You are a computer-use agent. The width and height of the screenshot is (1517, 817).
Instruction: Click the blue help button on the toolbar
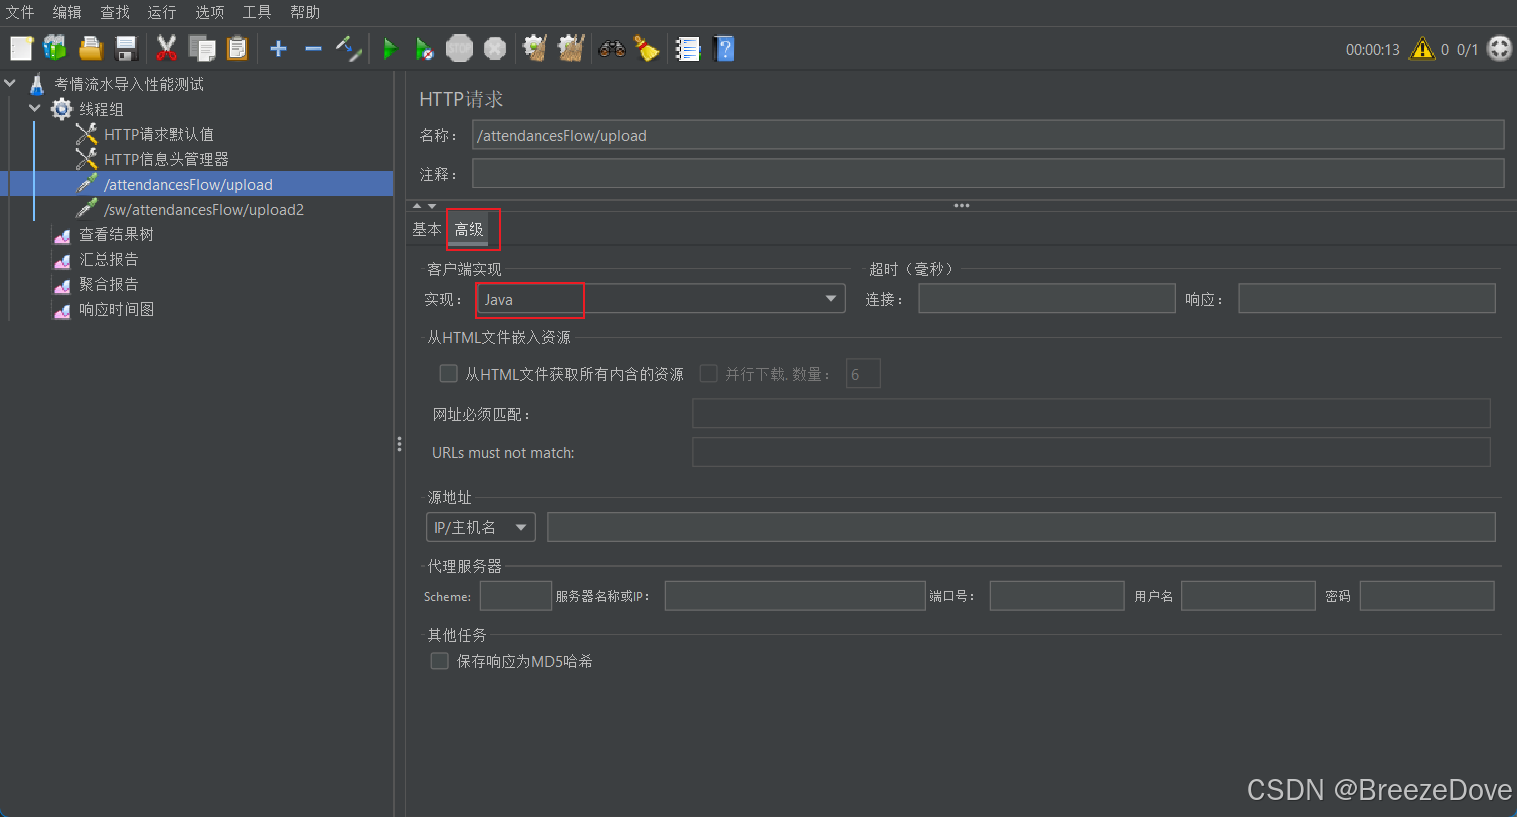(x=723, y=48)
